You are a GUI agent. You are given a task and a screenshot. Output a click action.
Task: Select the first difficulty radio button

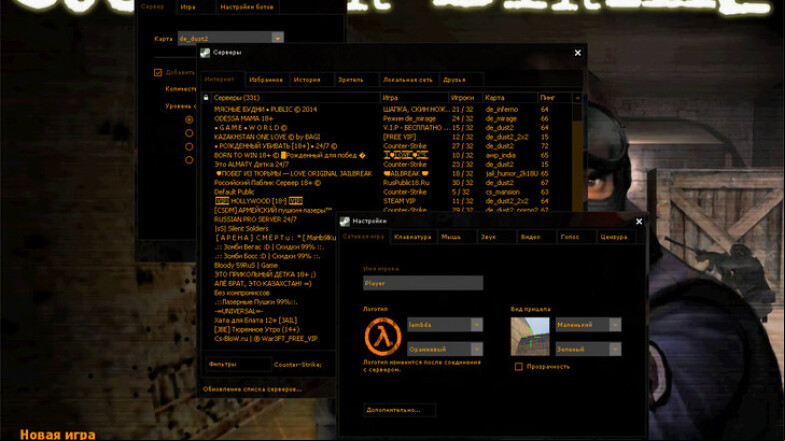click(189, 120)
